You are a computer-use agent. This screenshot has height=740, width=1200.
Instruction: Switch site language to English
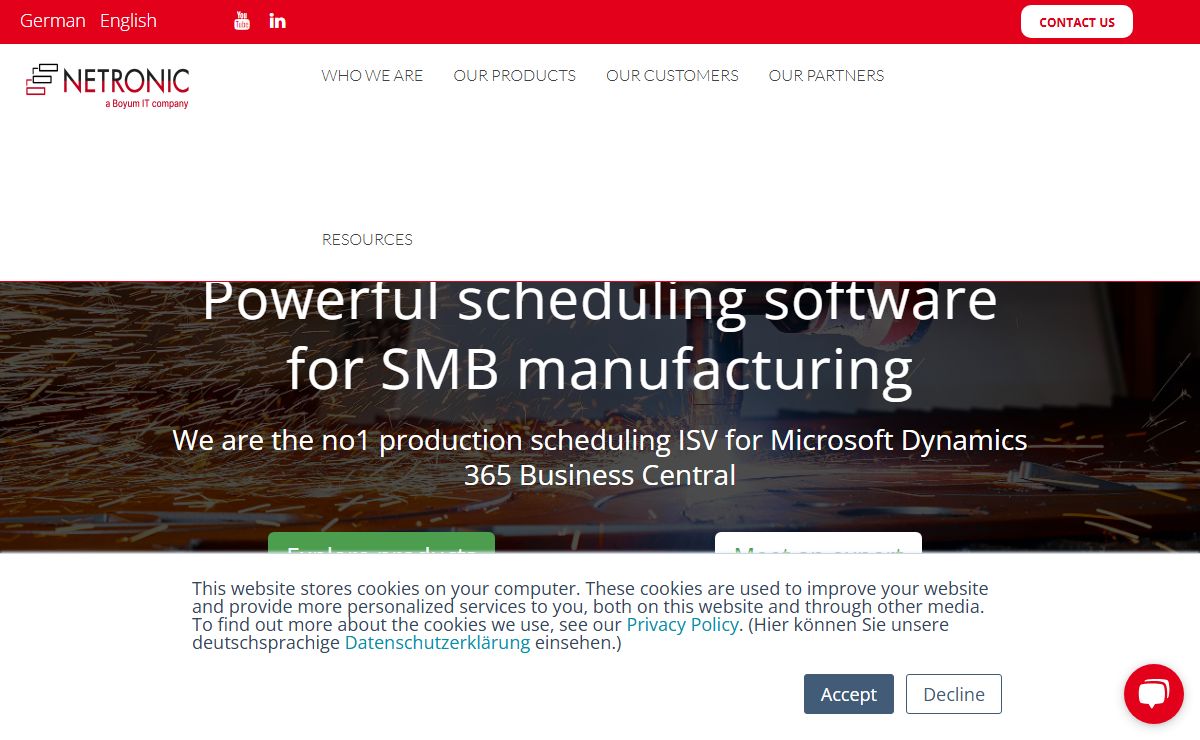click(128, 21)
